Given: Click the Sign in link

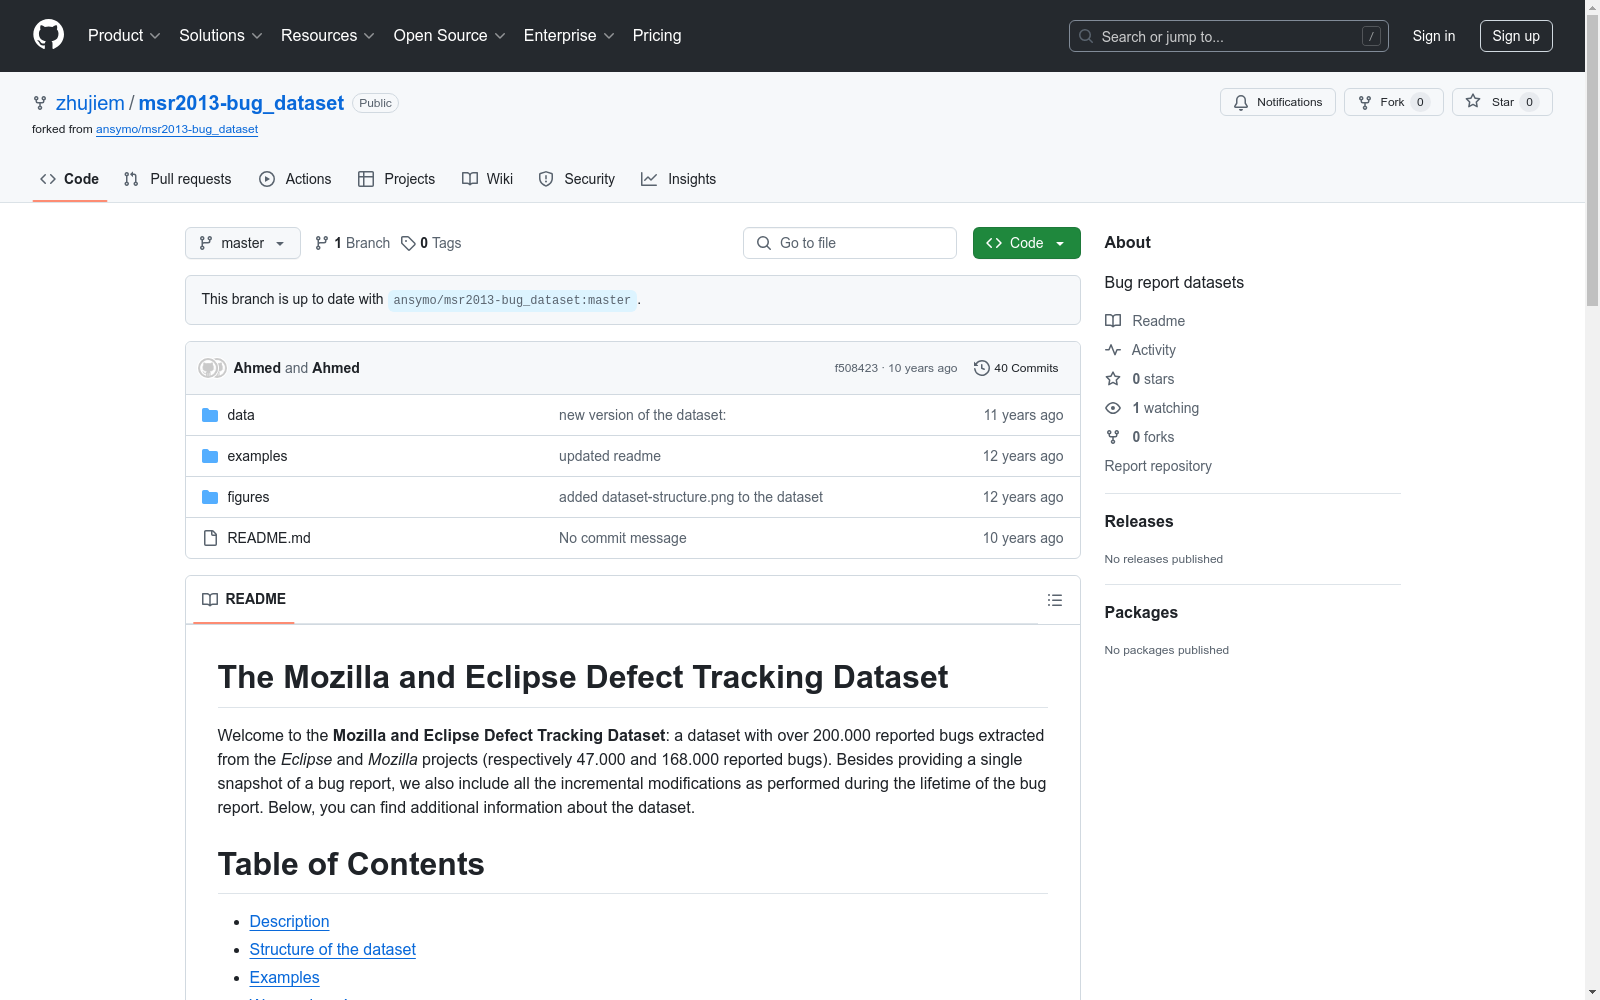Looking at the screenshot, I should (x=1434, y=36).
